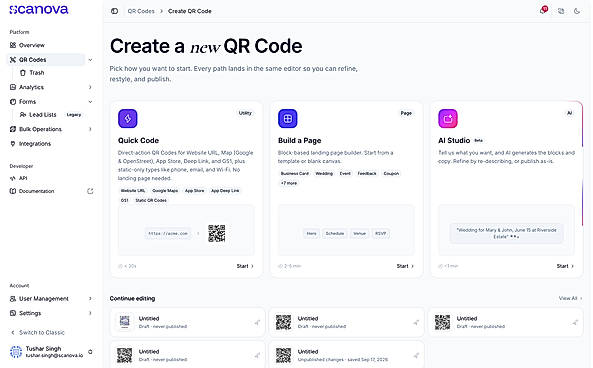Start the AI Studio option
593x368 pixels.
[565, 266]
